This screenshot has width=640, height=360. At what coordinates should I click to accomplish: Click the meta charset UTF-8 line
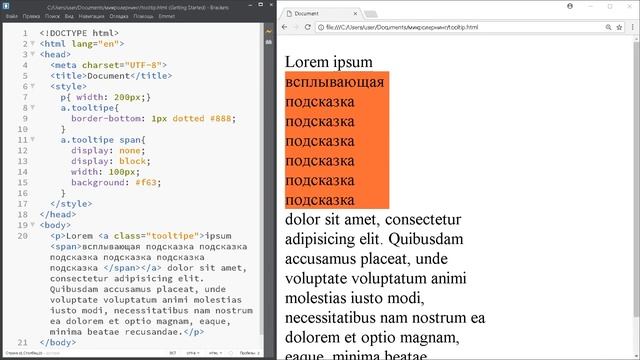[x=108, y=65]
